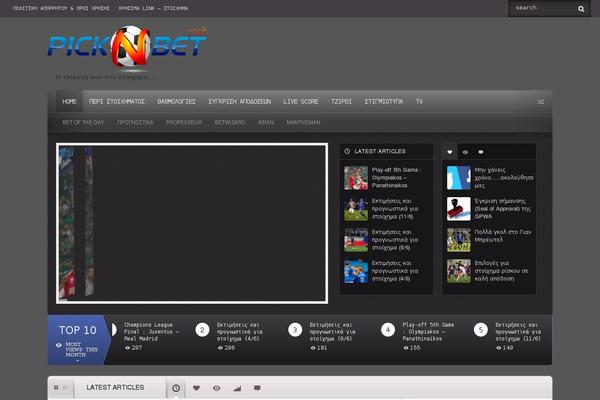Select the comment sort icon in the bottom bar
This screenshot has width=600, height=400.
[x=257, y=388]
